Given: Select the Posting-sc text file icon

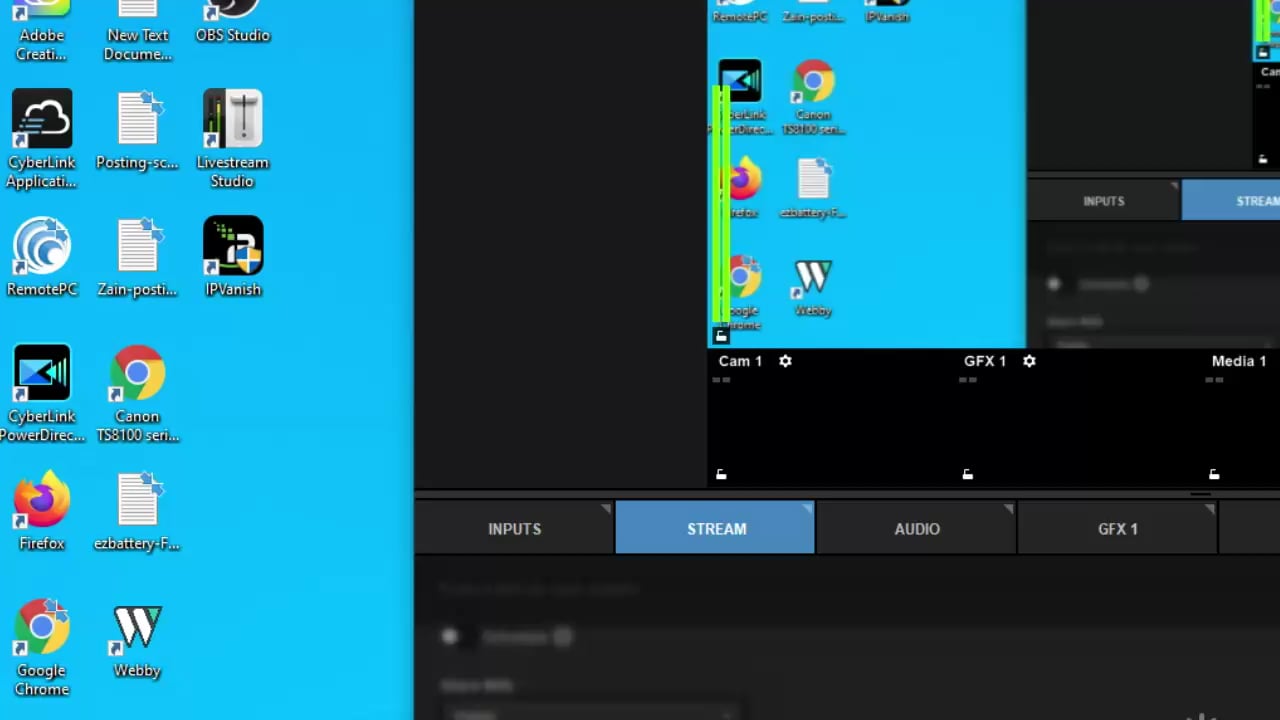Looking at the screenshot, I should click(x=137, y=130).
